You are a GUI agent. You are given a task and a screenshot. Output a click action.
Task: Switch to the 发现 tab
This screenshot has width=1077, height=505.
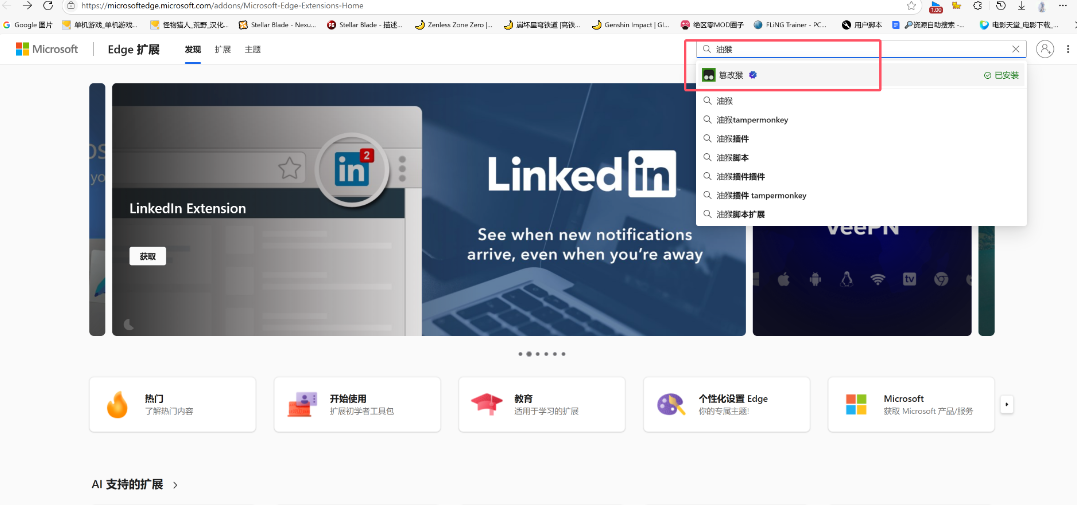tap(193, 49)
